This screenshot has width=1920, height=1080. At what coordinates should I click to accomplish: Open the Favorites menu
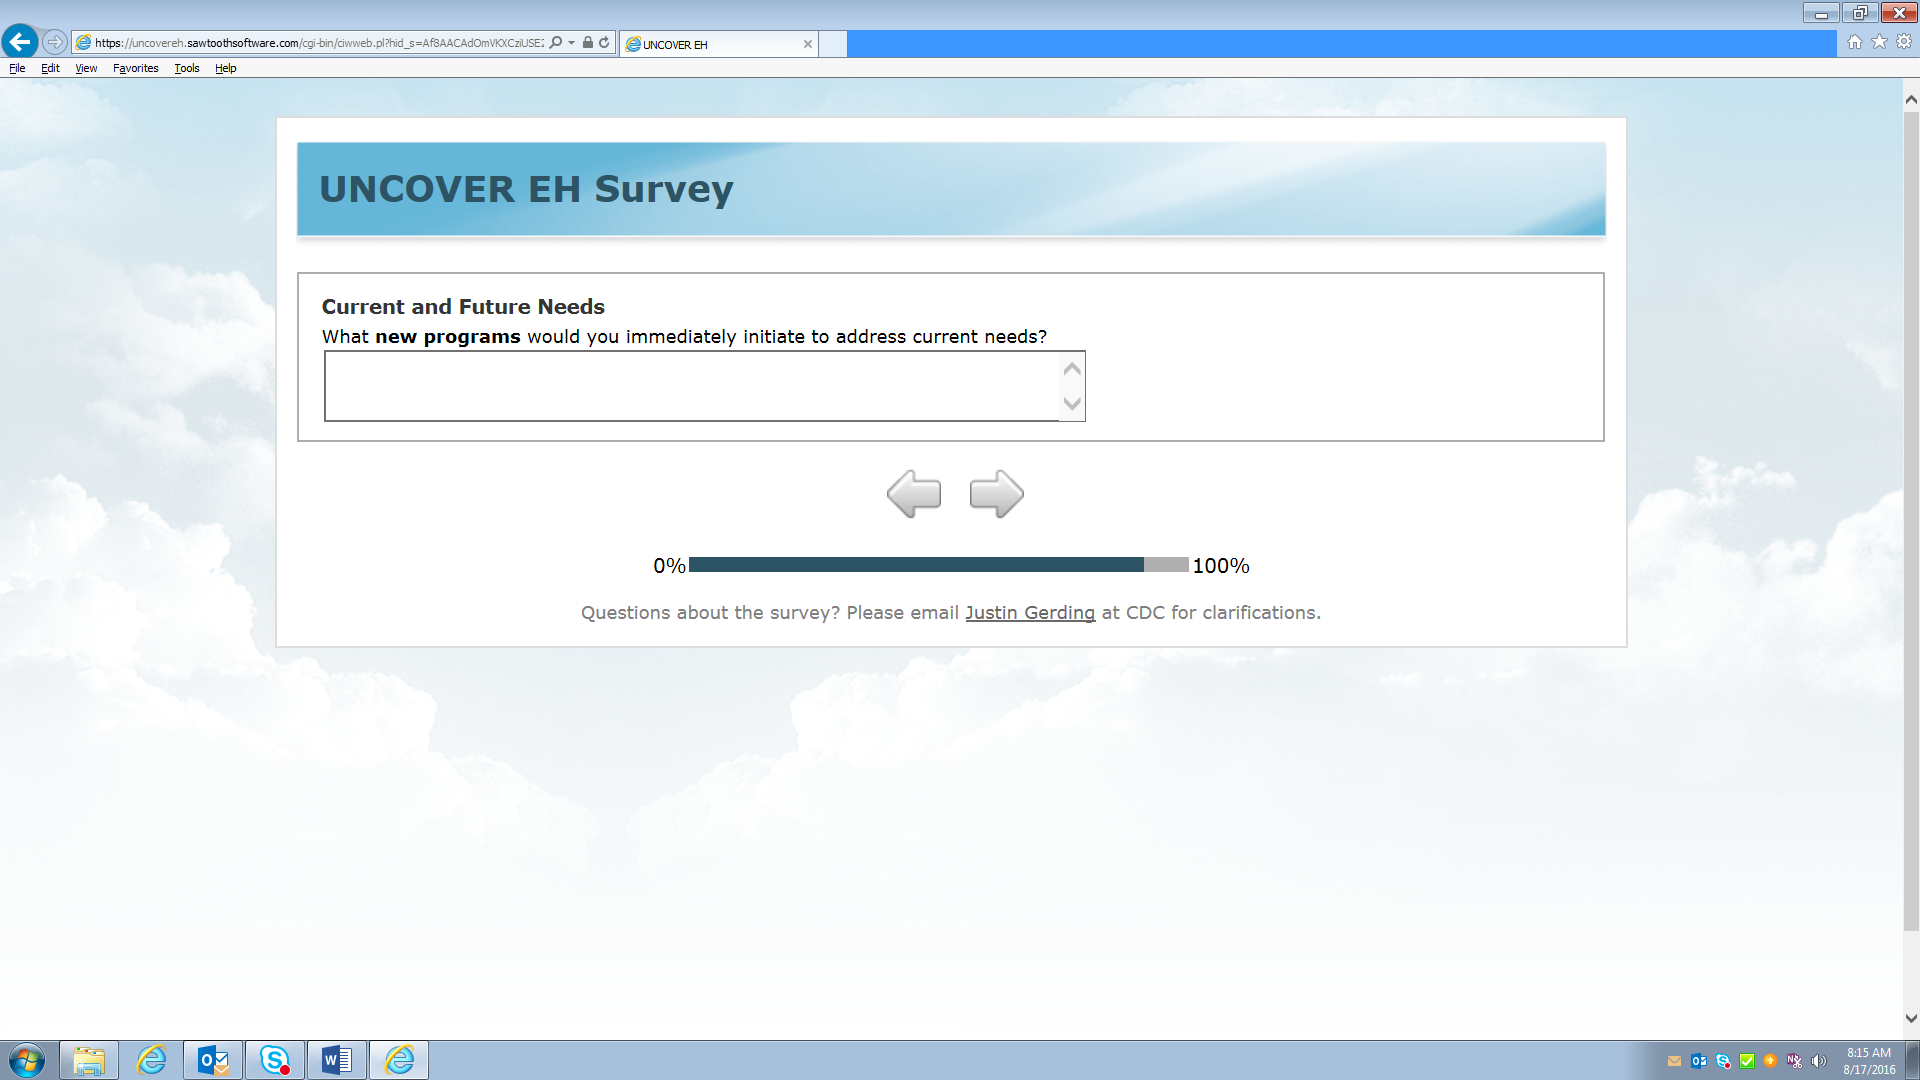coord(135,68)
